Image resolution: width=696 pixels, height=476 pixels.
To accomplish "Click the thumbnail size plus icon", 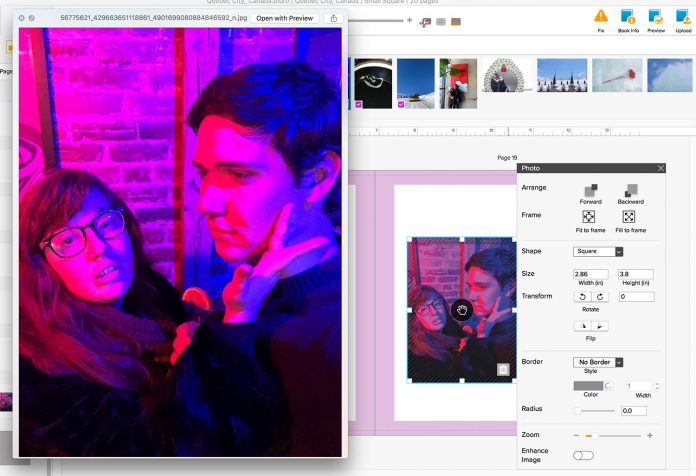I will 409,20.
